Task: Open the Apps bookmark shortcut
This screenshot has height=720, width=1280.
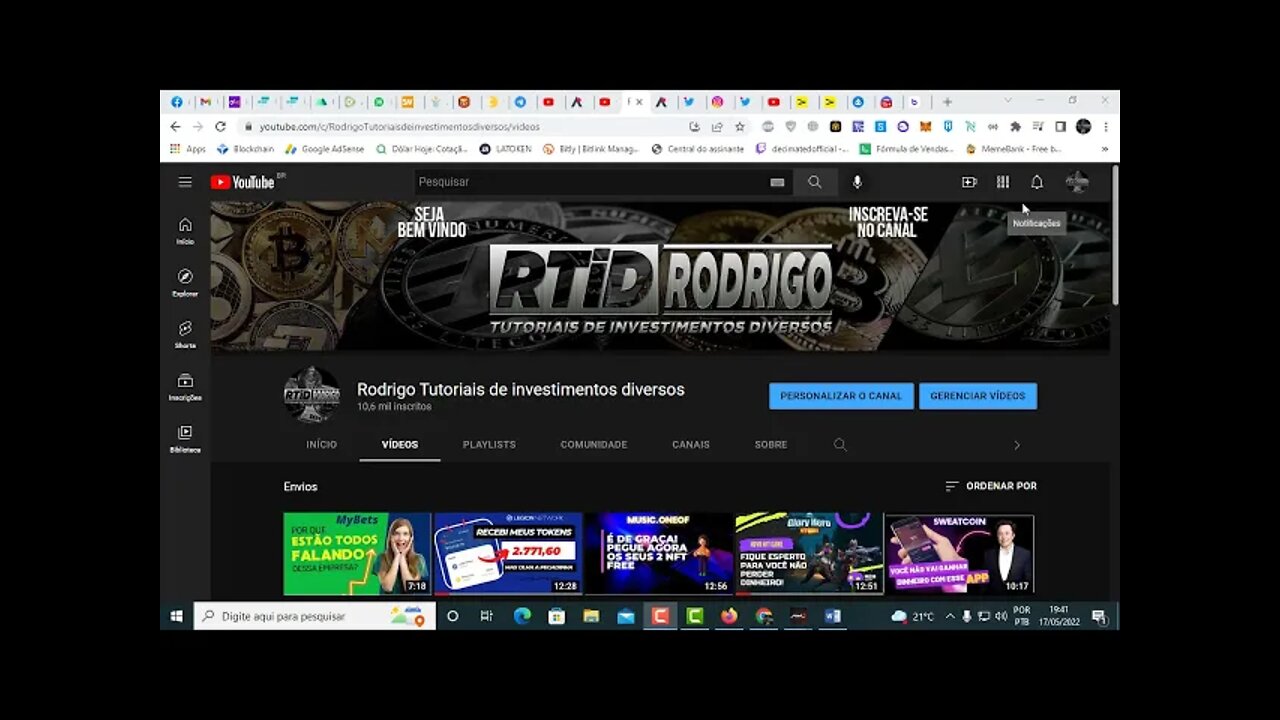Action: [188, 149]
